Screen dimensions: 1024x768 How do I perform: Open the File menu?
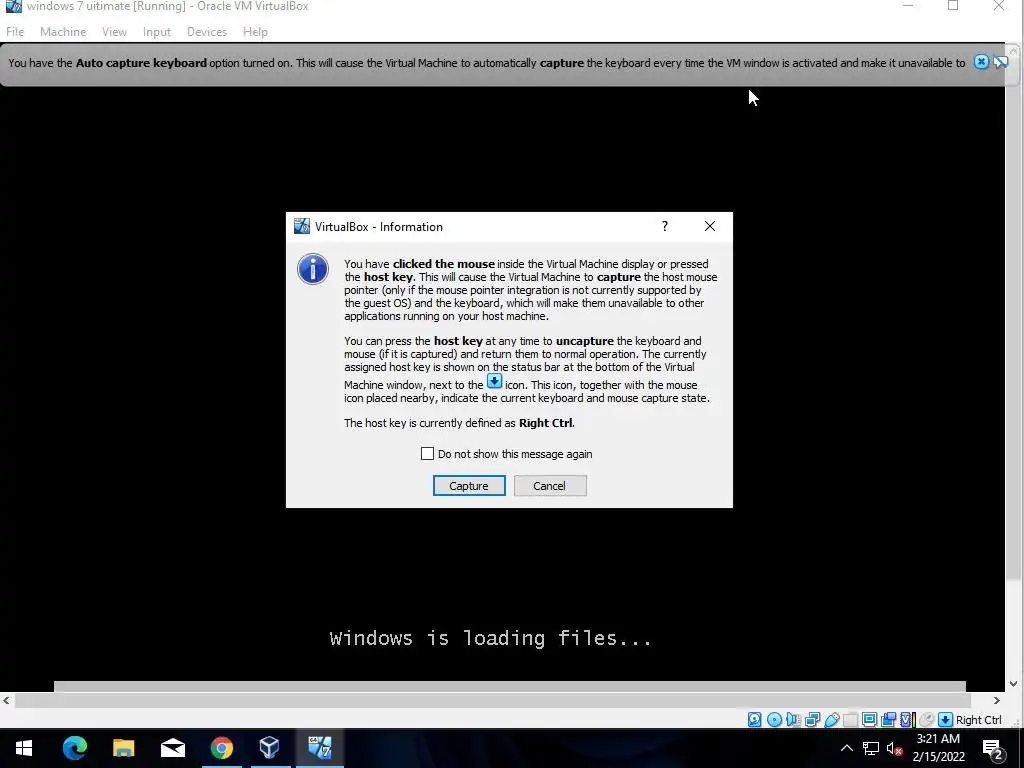tap(15, 31)
